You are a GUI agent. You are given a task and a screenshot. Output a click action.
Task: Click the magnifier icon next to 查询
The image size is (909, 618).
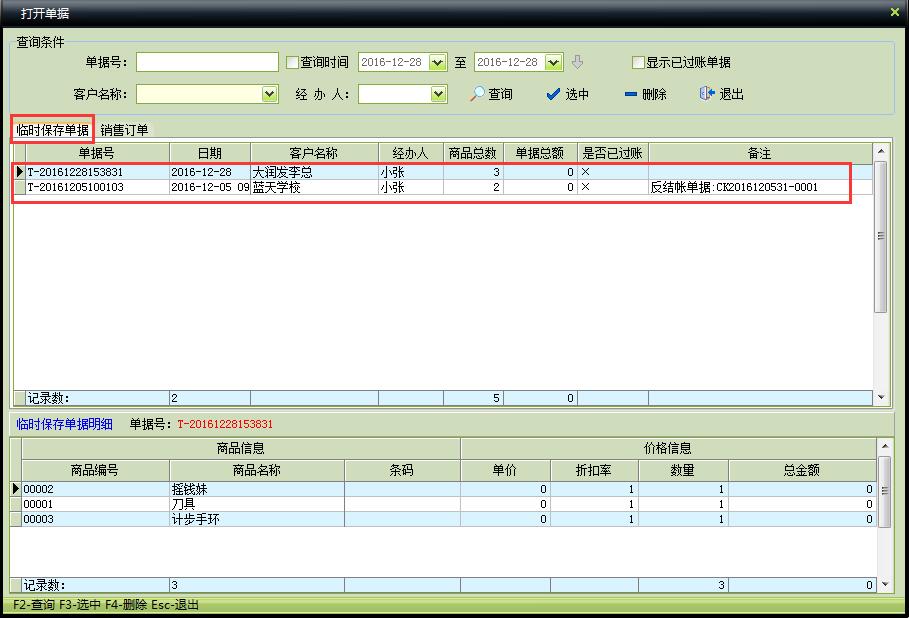pos(477,94)
